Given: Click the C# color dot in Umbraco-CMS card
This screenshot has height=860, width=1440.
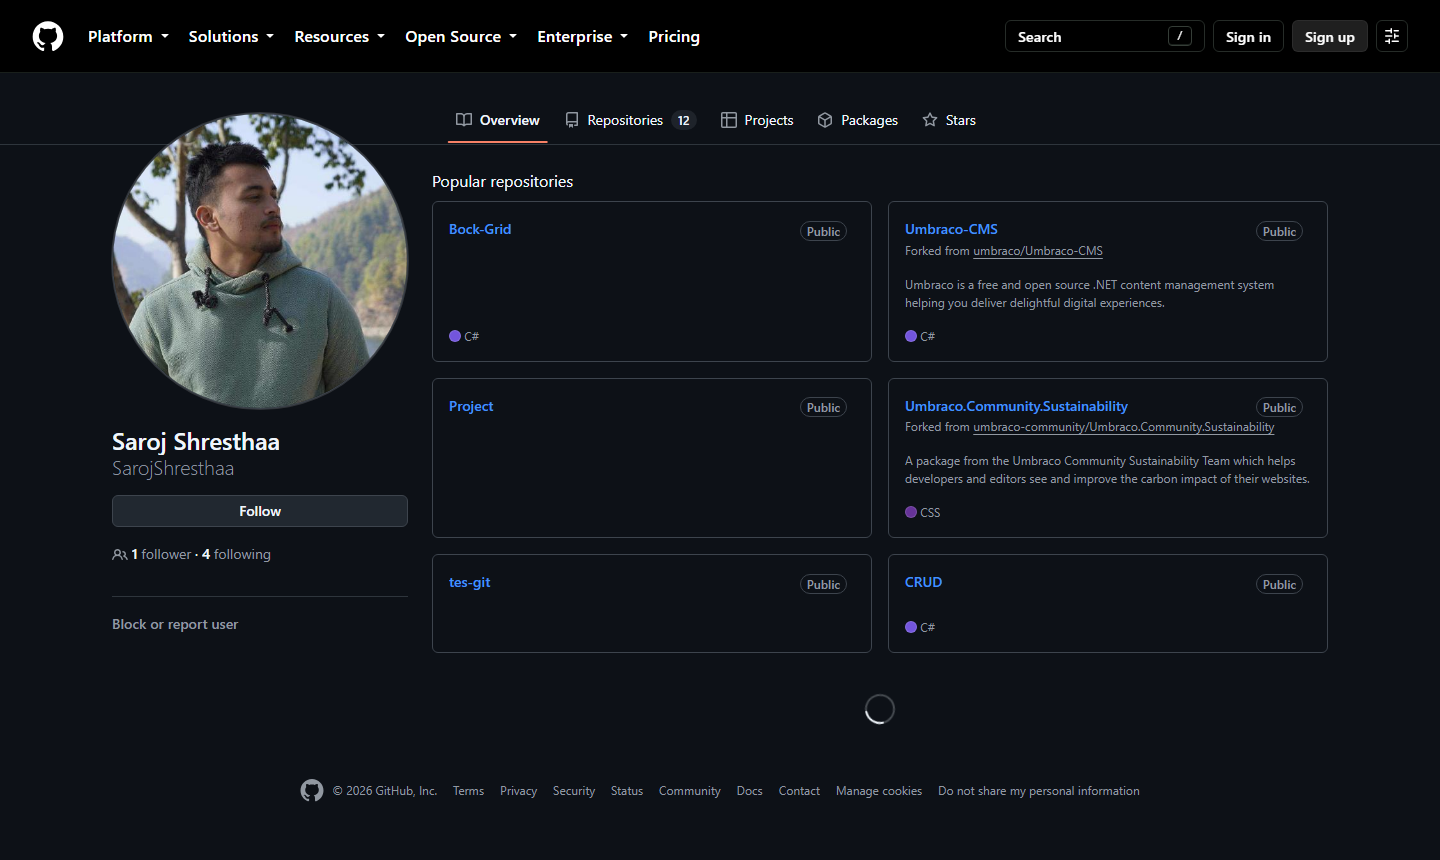Looking at the screenshot, I should click(x=911, y=336).
